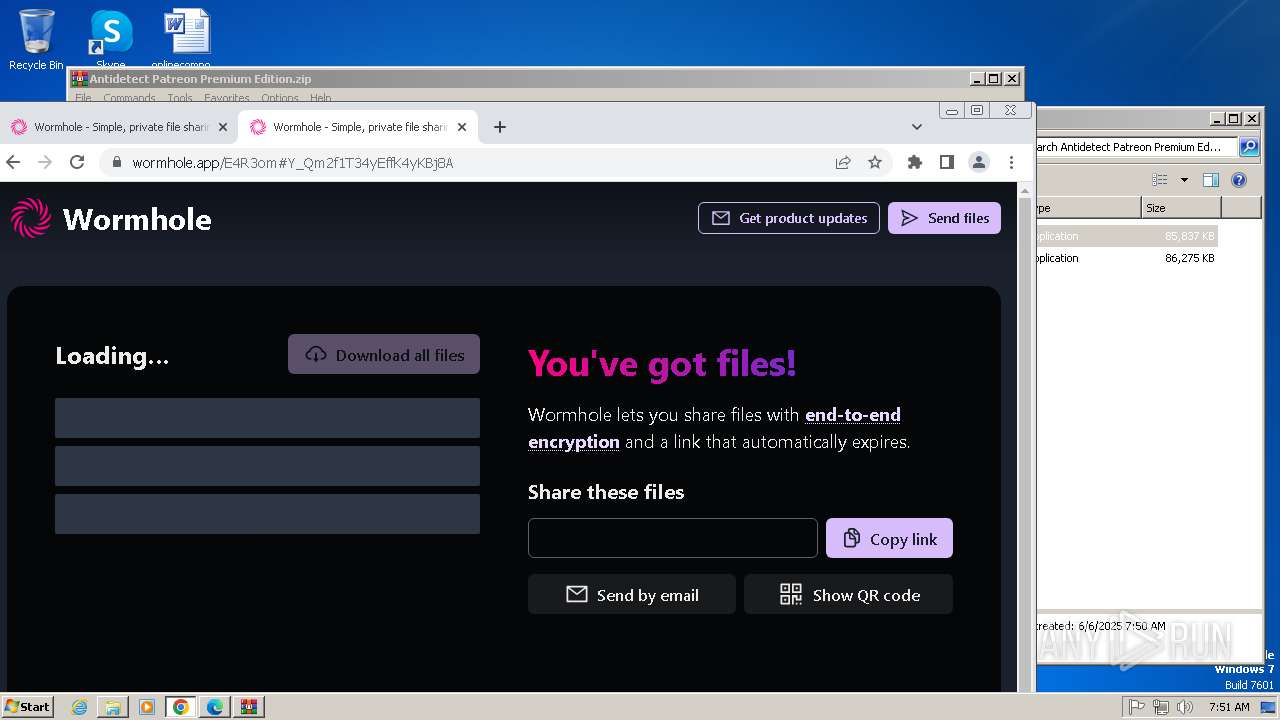Open the Chrome profile icon
The image size is (1280, 720).
pos(979,162)
